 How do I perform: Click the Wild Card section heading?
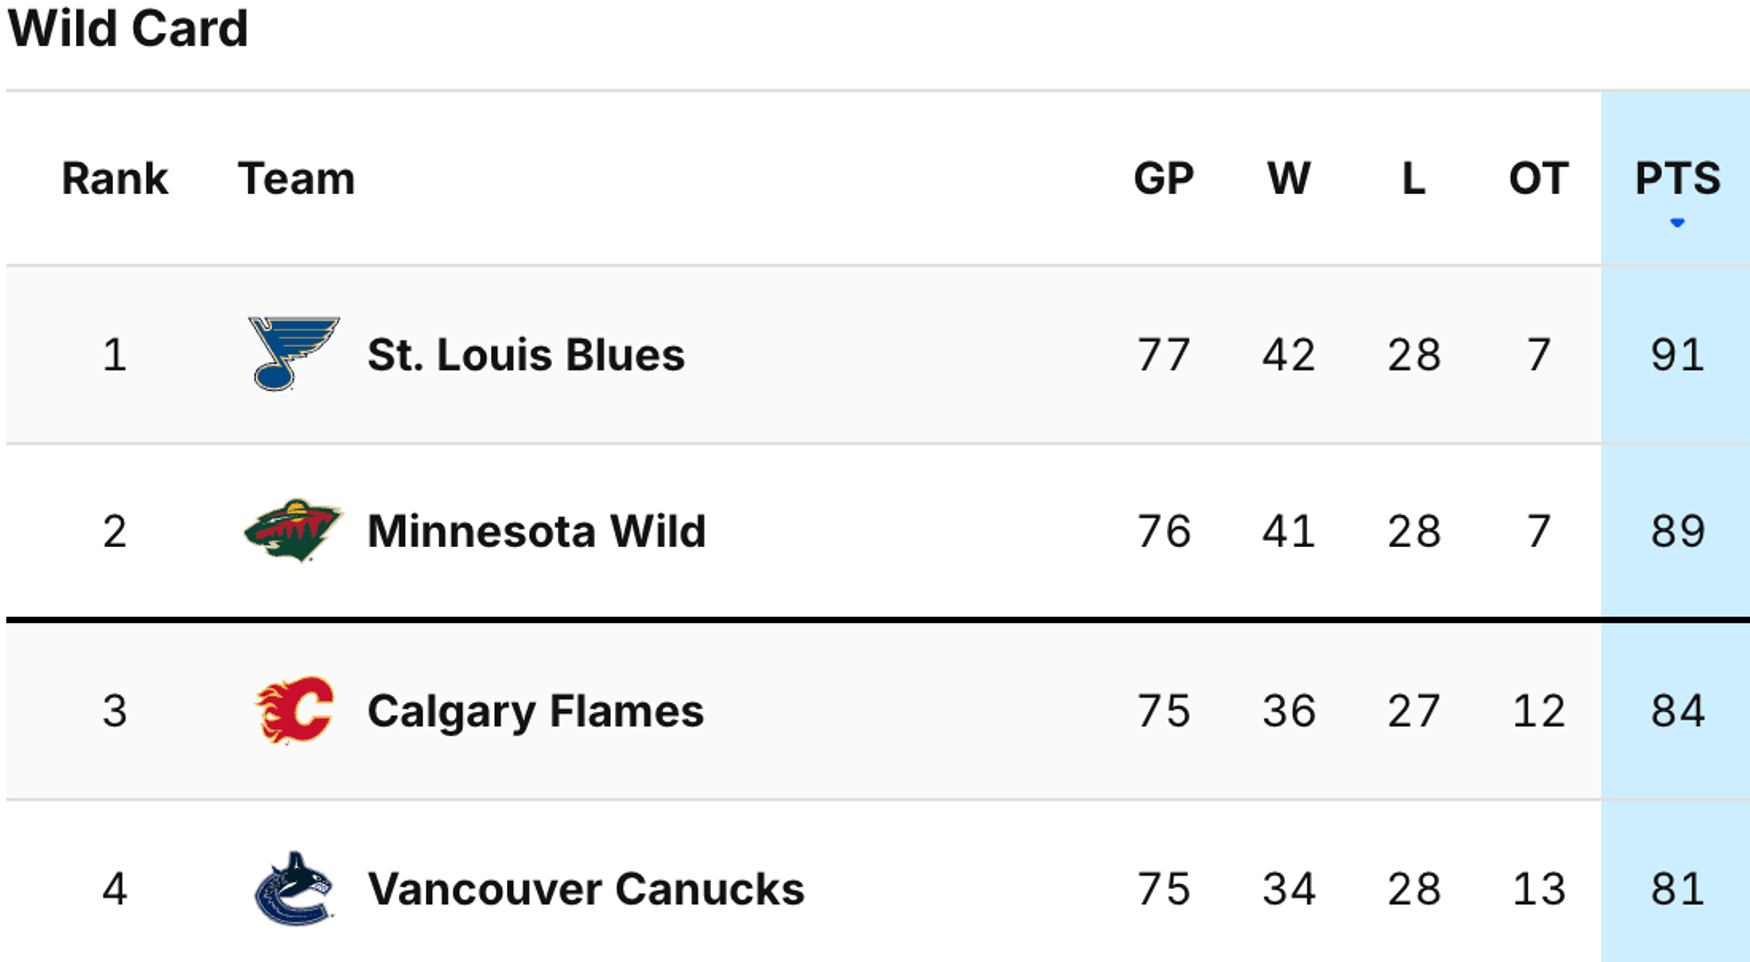point(128,28)
